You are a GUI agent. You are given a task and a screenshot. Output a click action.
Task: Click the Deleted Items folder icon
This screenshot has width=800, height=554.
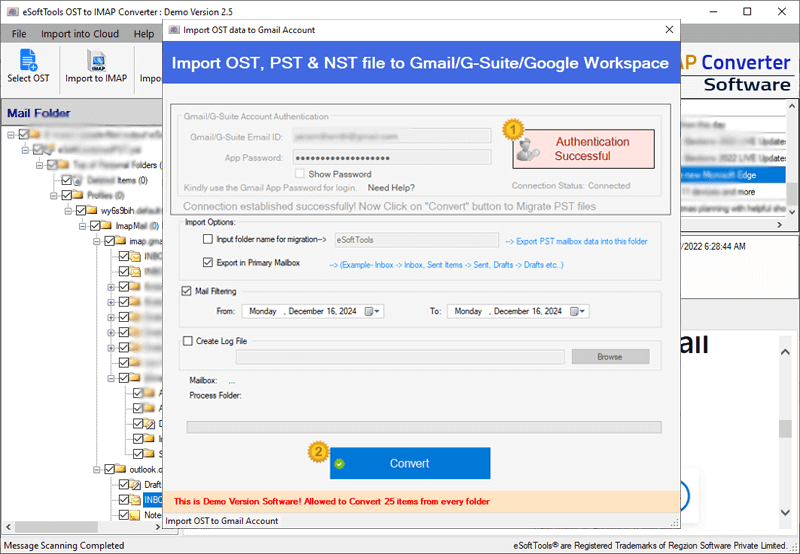(x=78, y=180)
